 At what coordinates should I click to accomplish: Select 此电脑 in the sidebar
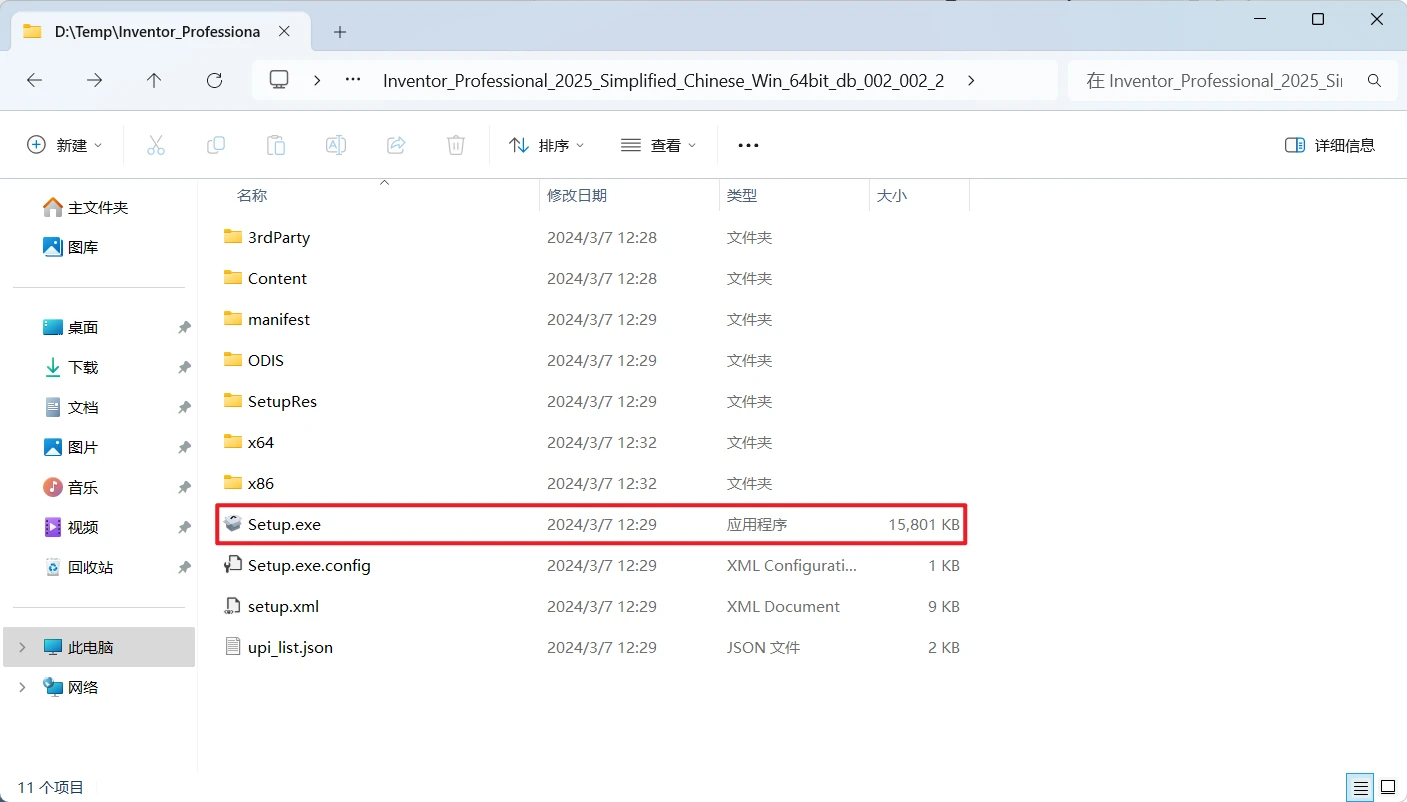click(99, 647)
